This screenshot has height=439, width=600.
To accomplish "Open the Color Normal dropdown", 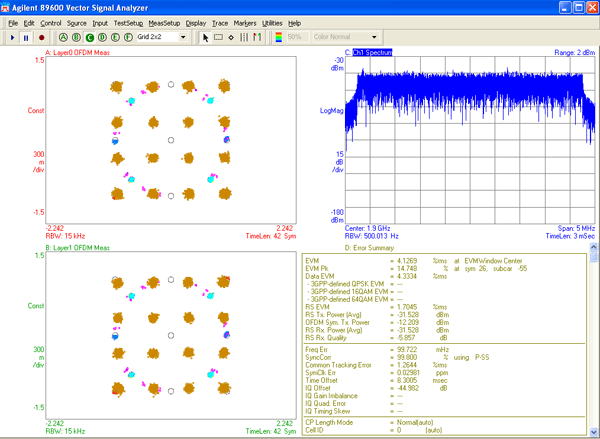I will (x=374, y=37).
